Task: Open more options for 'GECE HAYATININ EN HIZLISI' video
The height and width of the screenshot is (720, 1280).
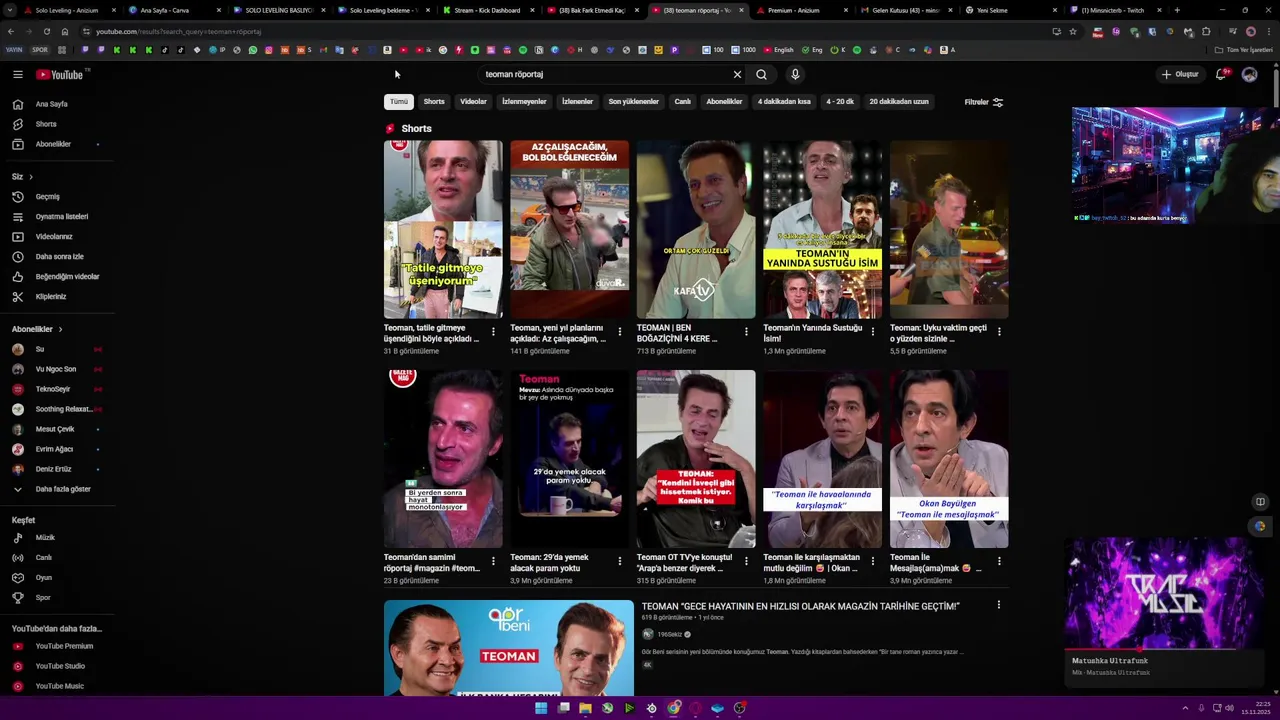Action: (998, 605)
